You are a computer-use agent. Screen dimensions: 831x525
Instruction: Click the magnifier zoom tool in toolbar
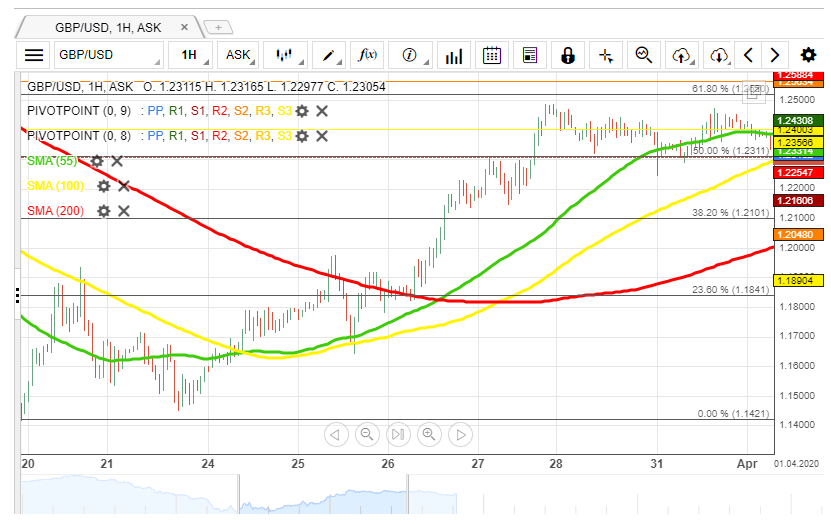pos(643,55)
